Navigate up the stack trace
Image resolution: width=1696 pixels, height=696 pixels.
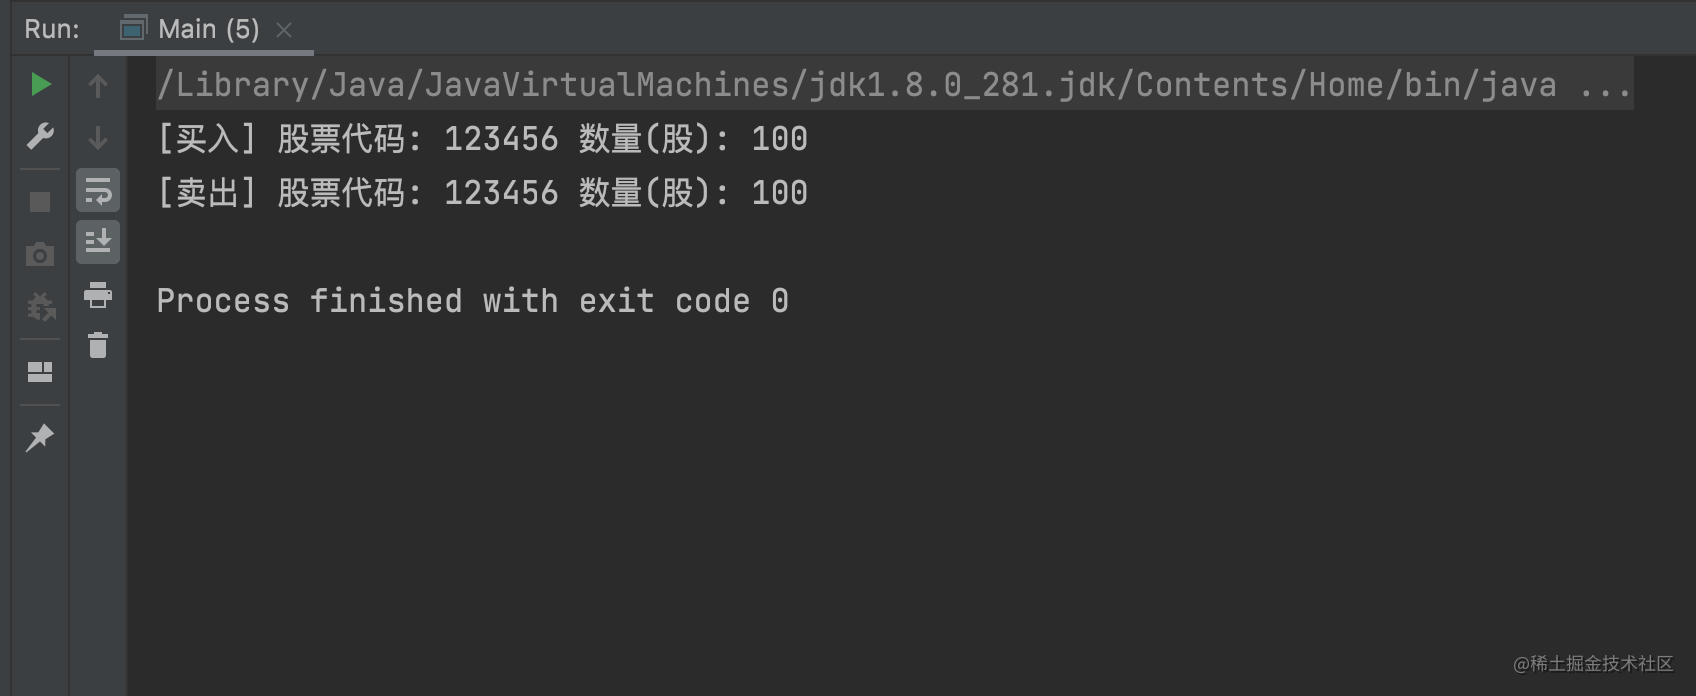pos(97,84)
